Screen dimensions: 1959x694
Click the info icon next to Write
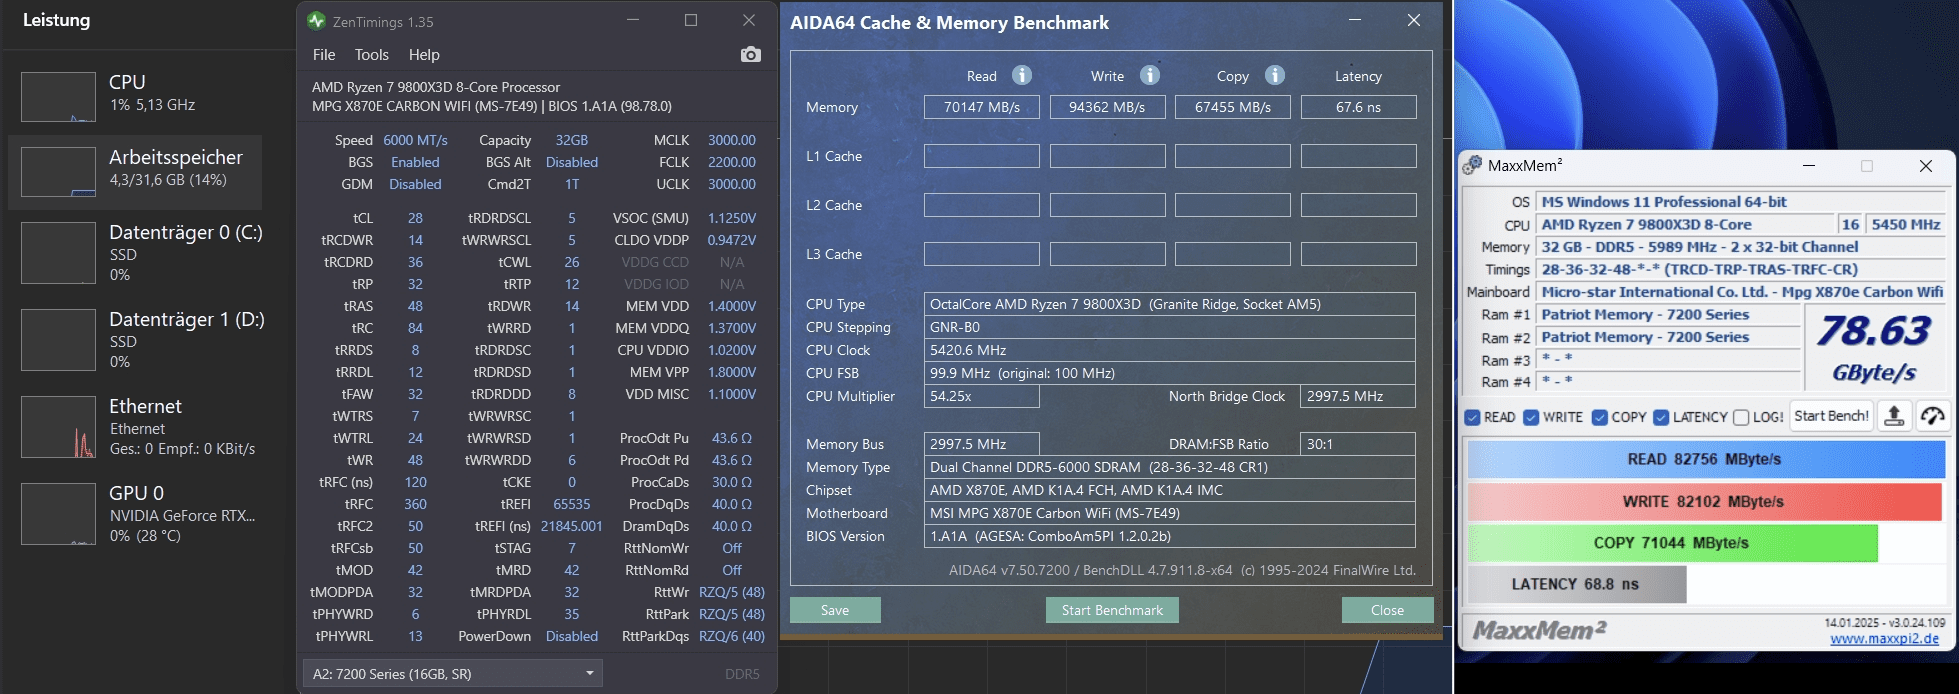[1150, 75]
